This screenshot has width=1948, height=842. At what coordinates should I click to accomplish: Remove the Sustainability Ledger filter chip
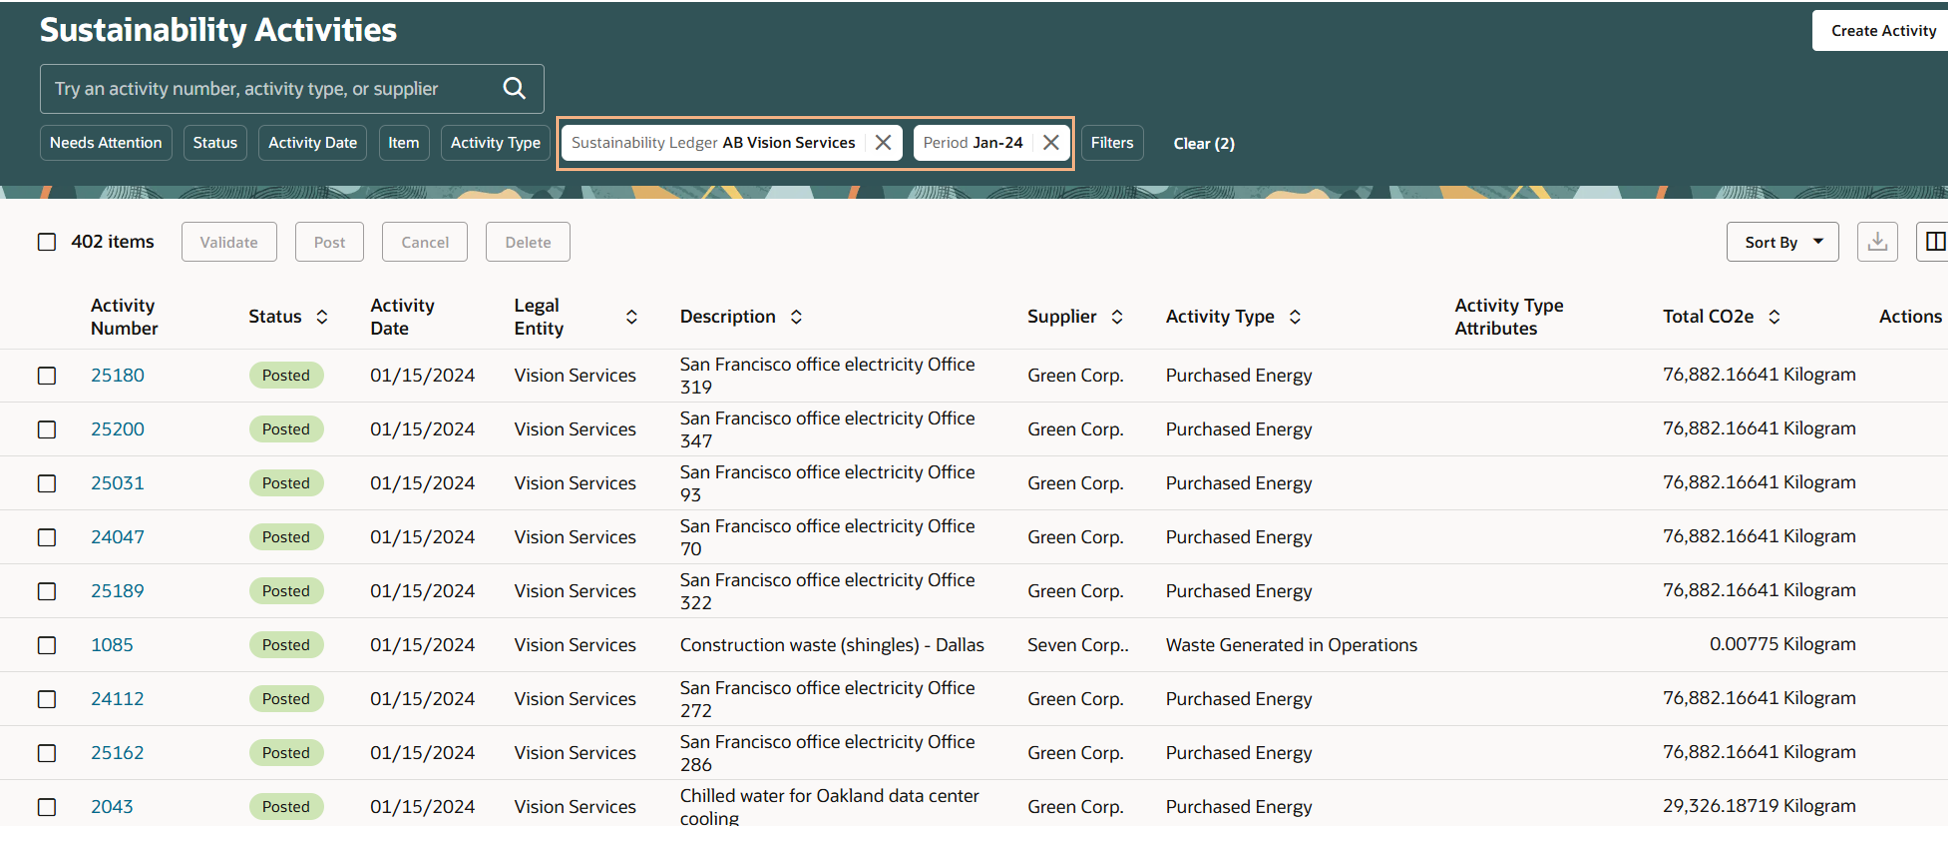coord(883,142)
